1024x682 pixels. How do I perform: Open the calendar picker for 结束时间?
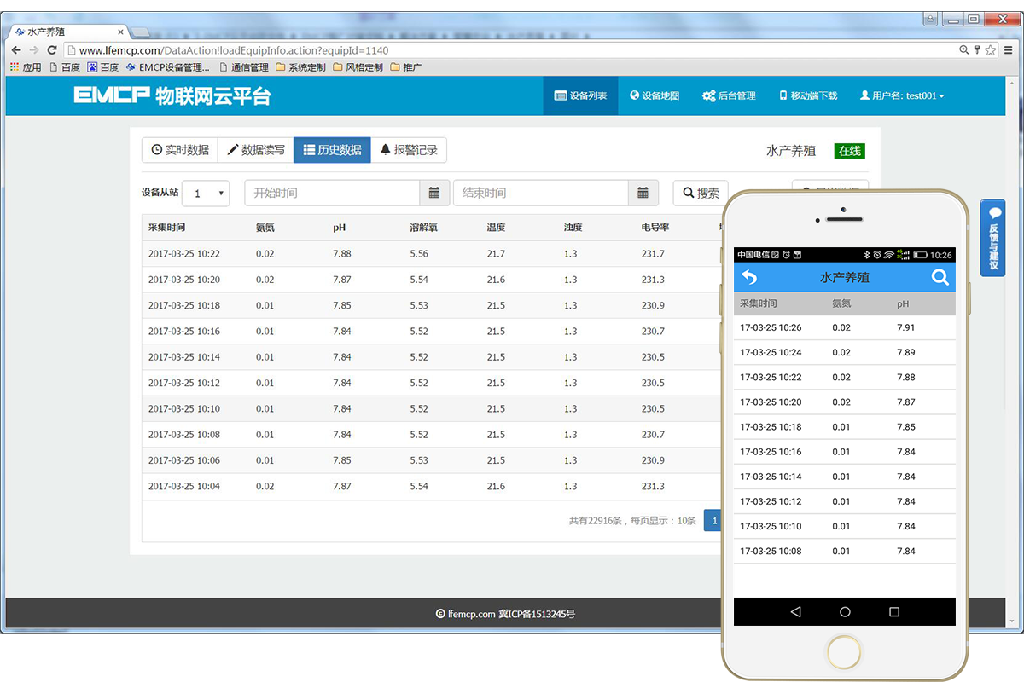[x=643, y=193]
